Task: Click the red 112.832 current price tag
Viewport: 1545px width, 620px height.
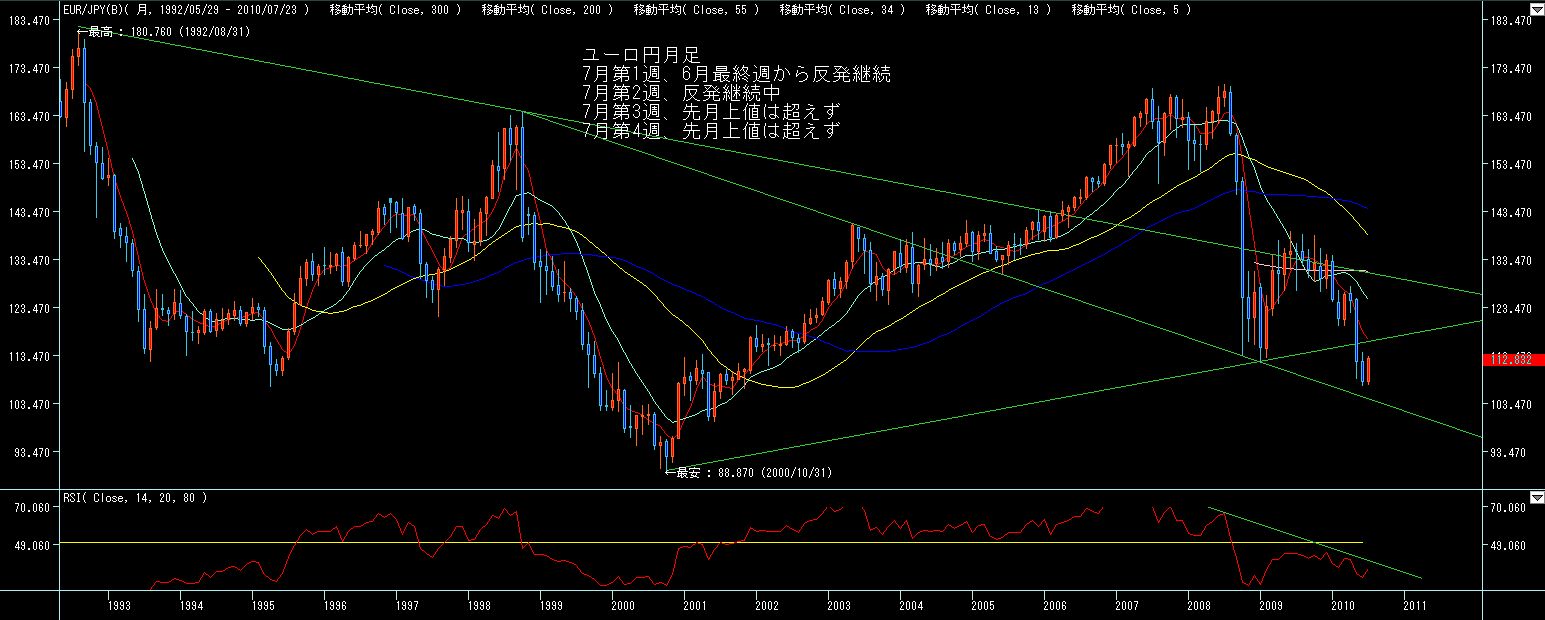Action: 1516,360
